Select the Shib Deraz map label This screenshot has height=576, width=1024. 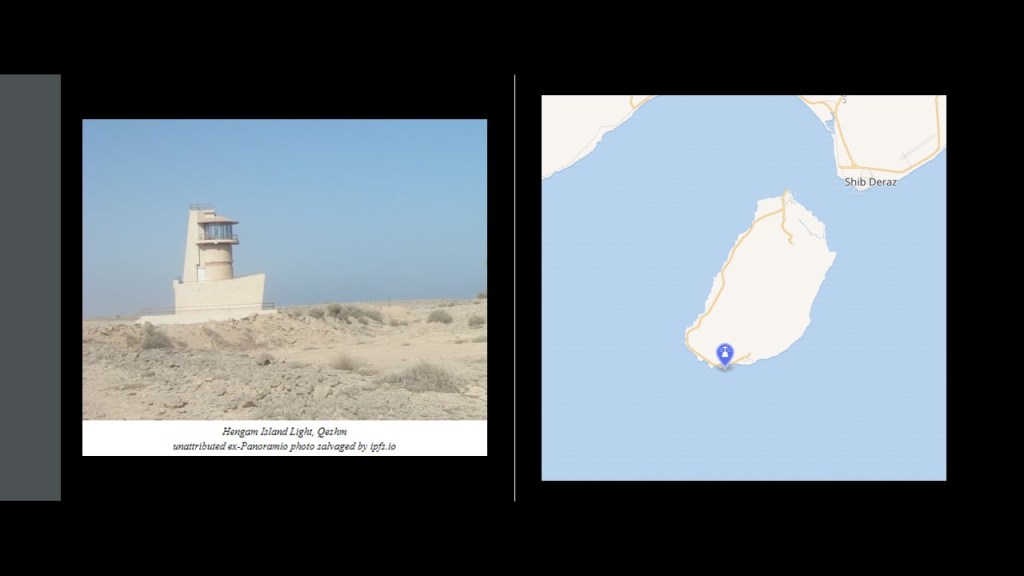pos(871,182)
